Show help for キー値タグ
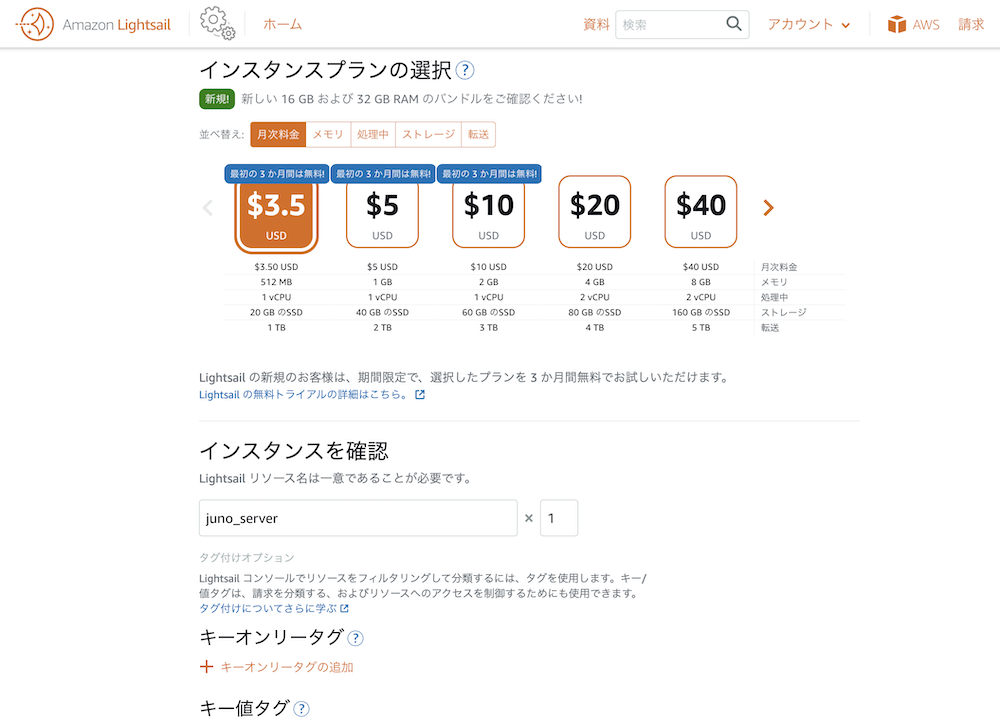The height and width of the screenshot is (721, 1000). (301, 709)
